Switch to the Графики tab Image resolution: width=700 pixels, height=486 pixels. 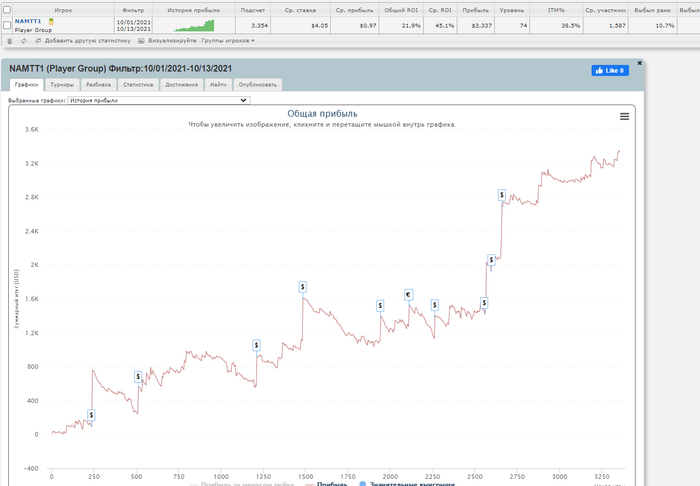click(x=26, y=84)
